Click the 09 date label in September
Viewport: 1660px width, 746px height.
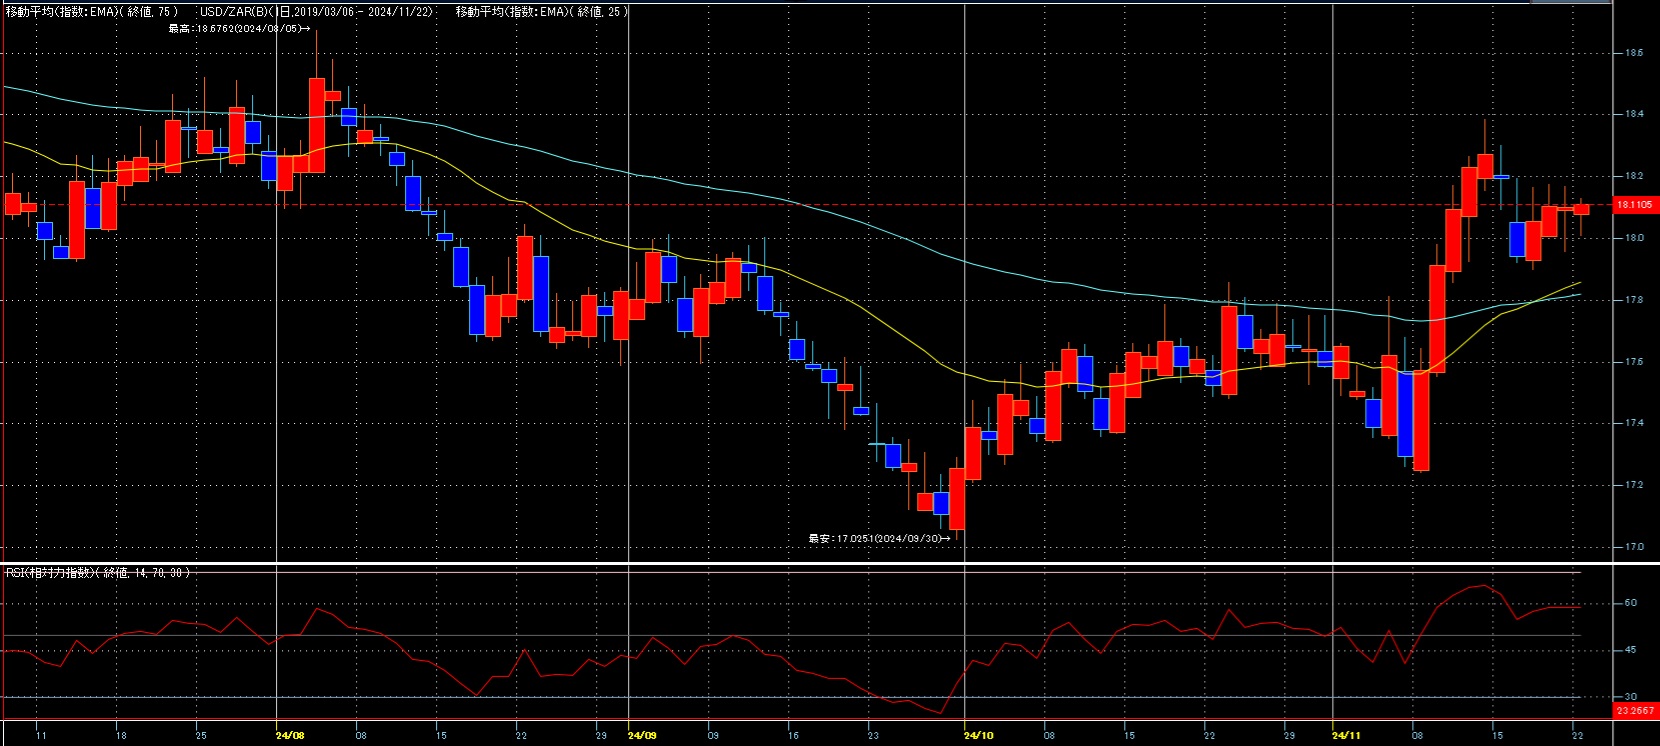click(713, 736)
